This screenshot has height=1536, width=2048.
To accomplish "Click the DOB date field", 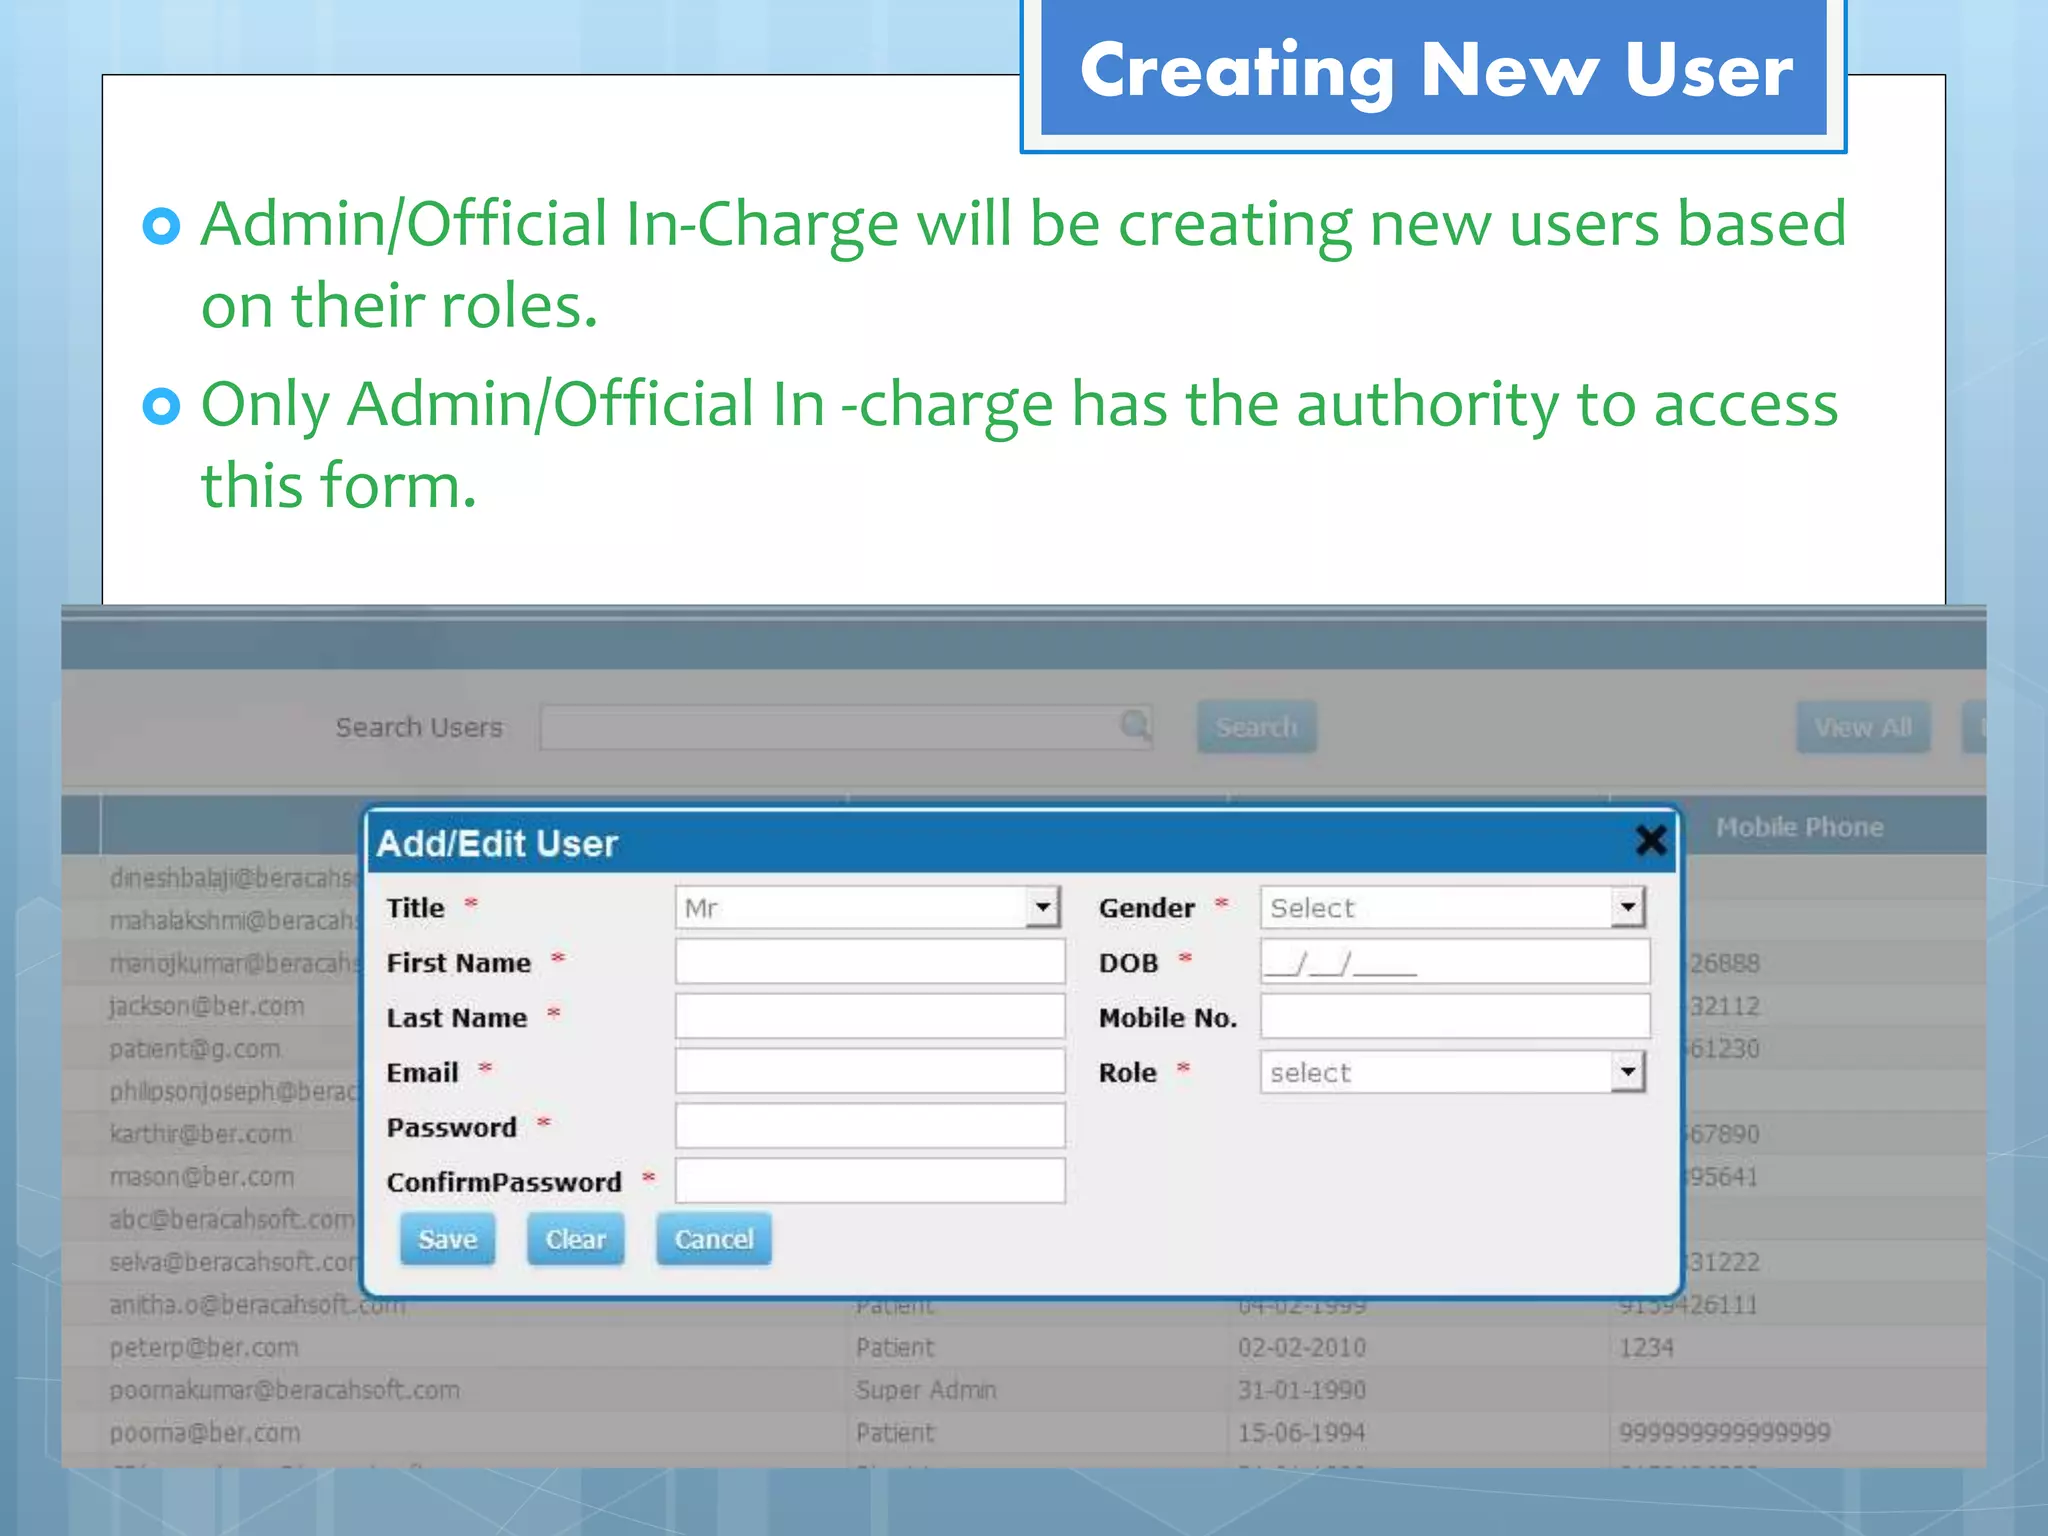I will point(1454,962).
